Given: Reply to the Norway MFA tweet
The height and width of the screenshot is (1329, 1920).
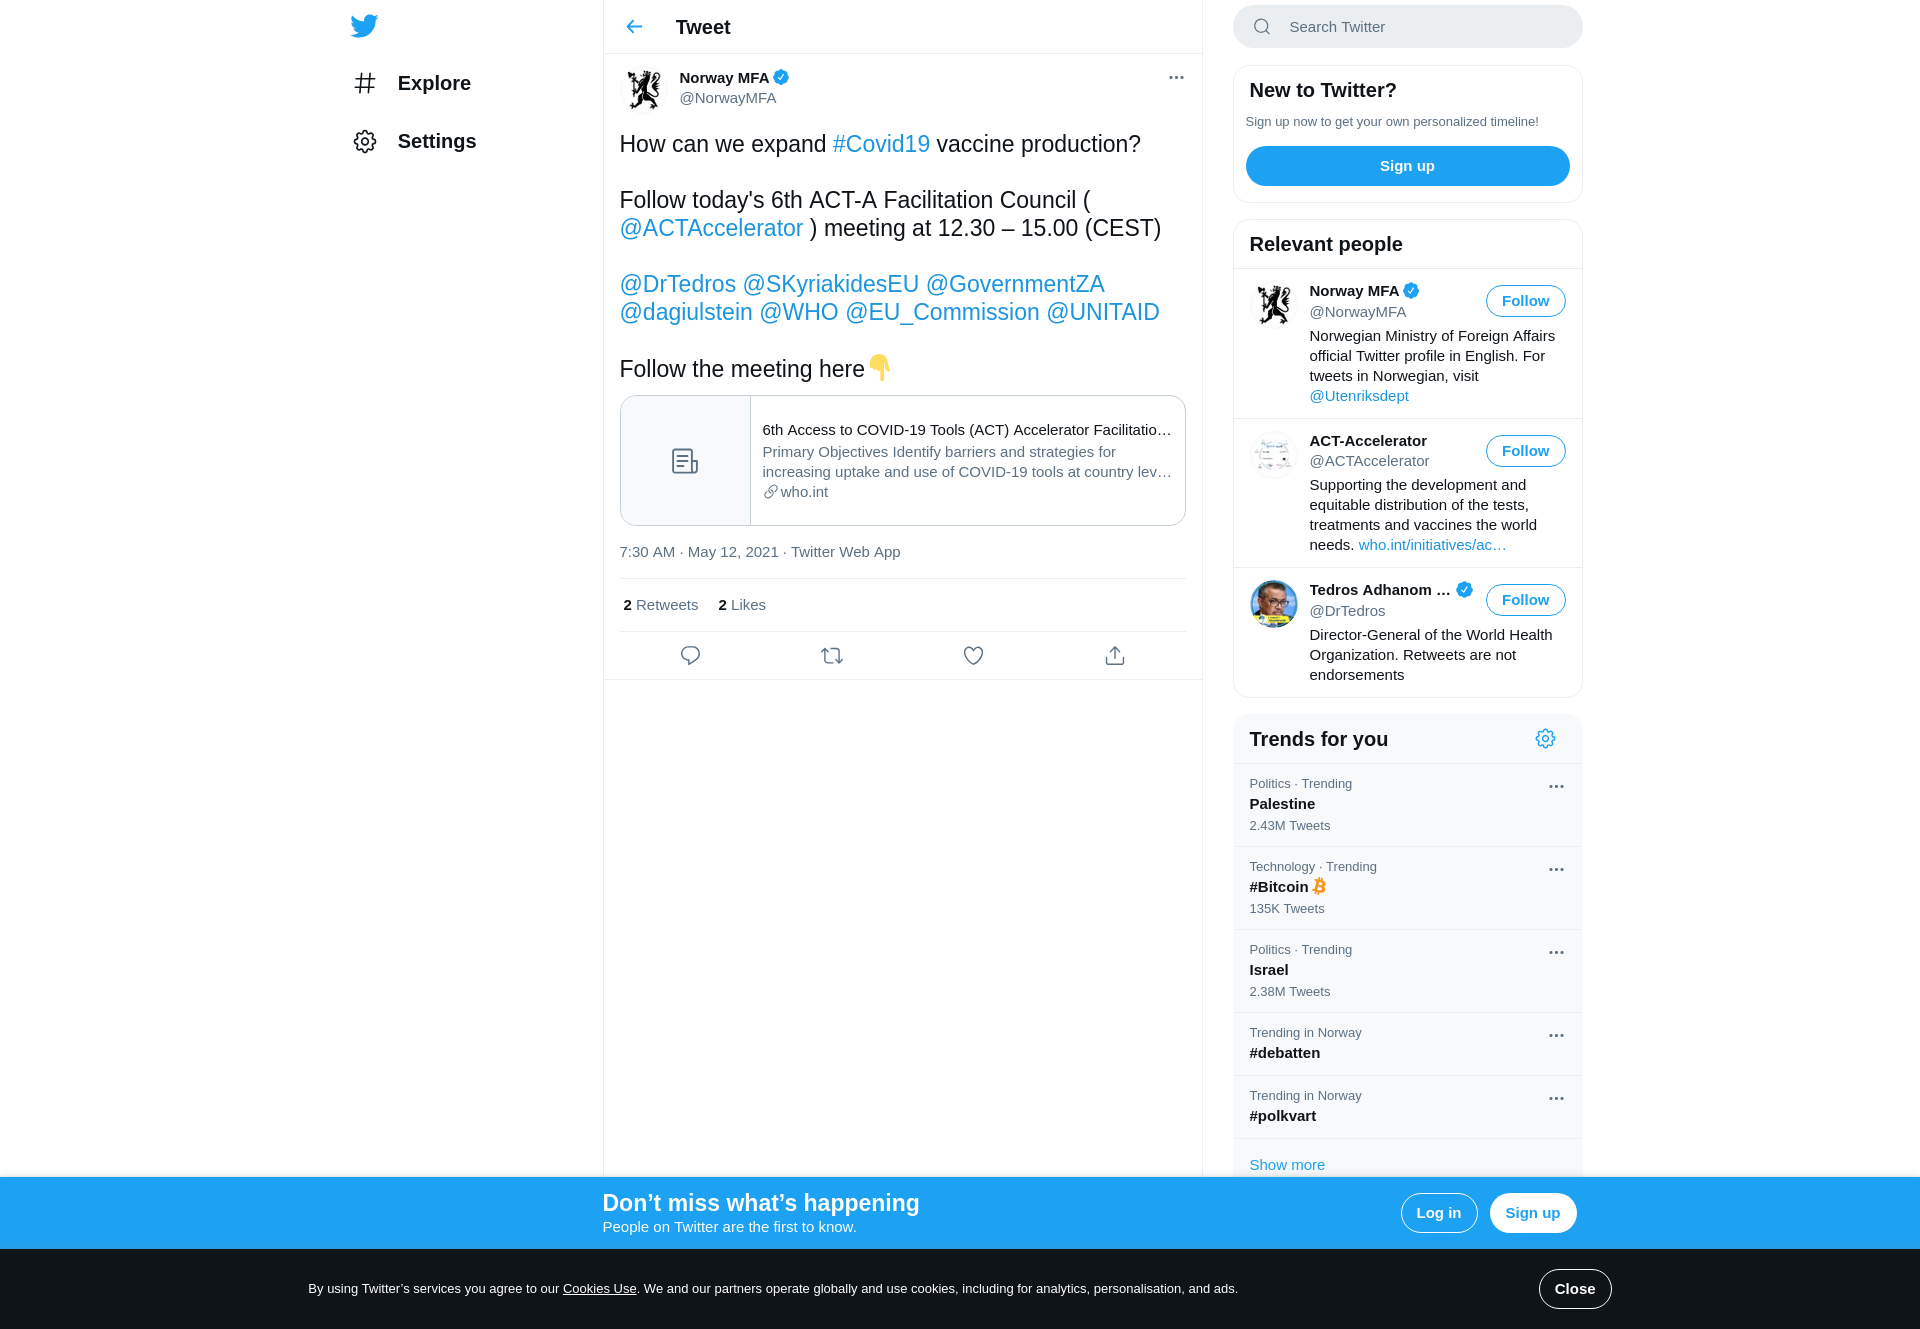Looking at the screenshot, I should click(690, 656).
